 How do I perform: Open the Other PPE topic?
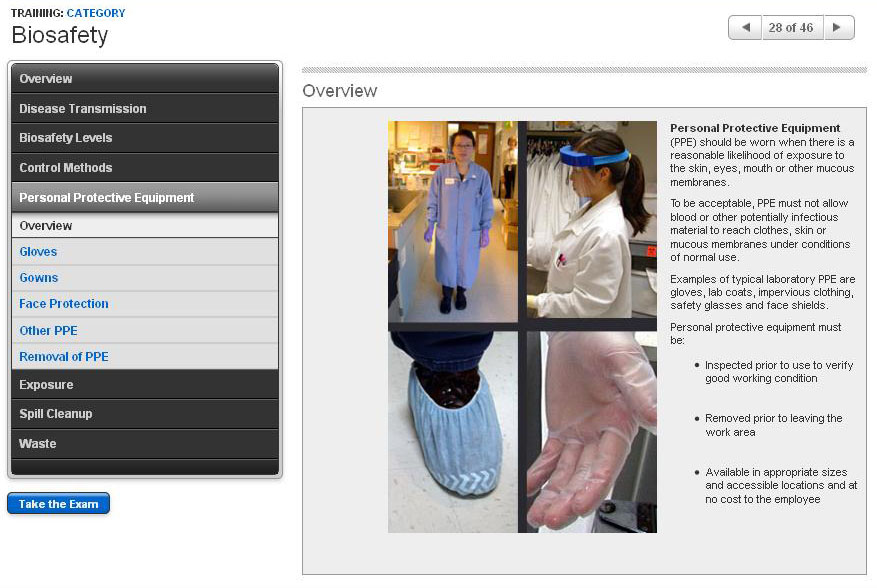pyautogui.click(x=48, y=331)
